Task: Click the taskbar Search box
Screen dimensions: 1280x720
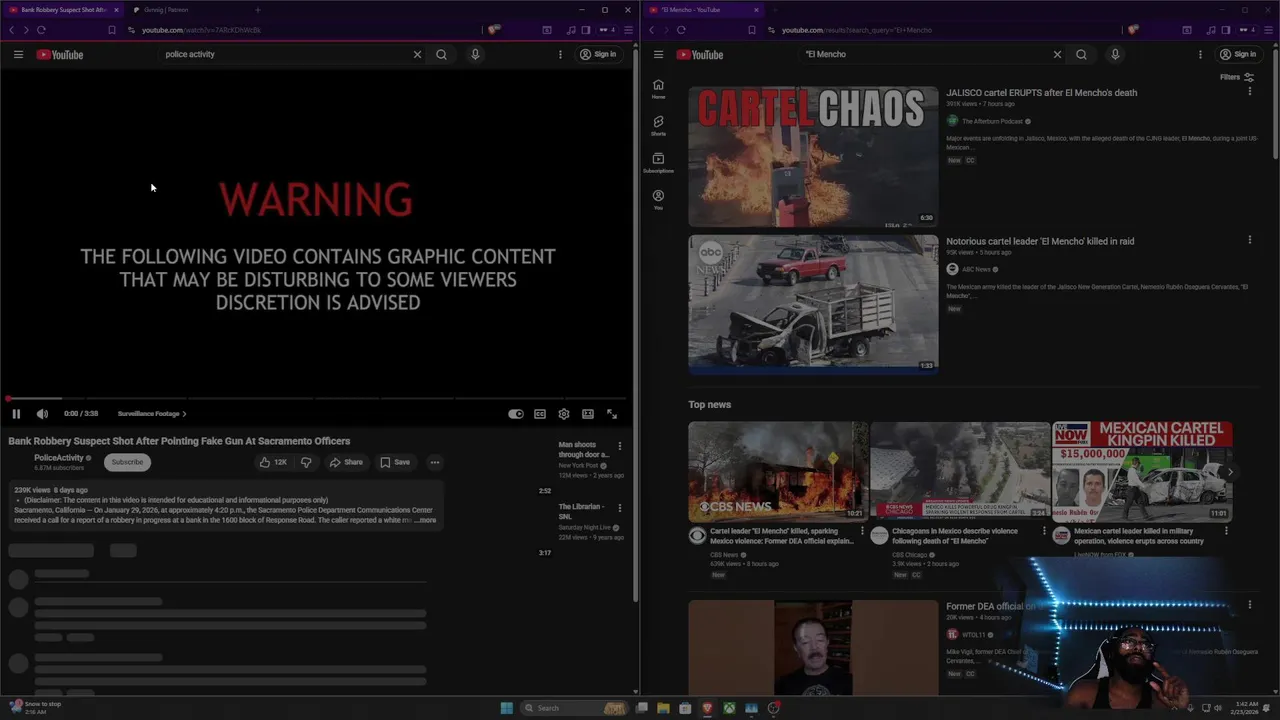Action: pyautogui.click(x=575, y=708)
